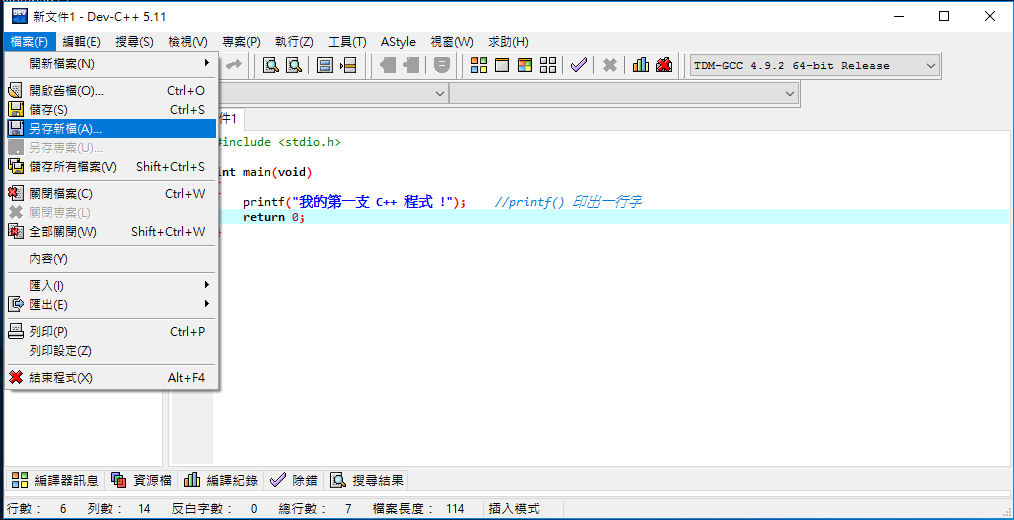
Task: Open the Find search toolbar icon
Action: point(271,65)
